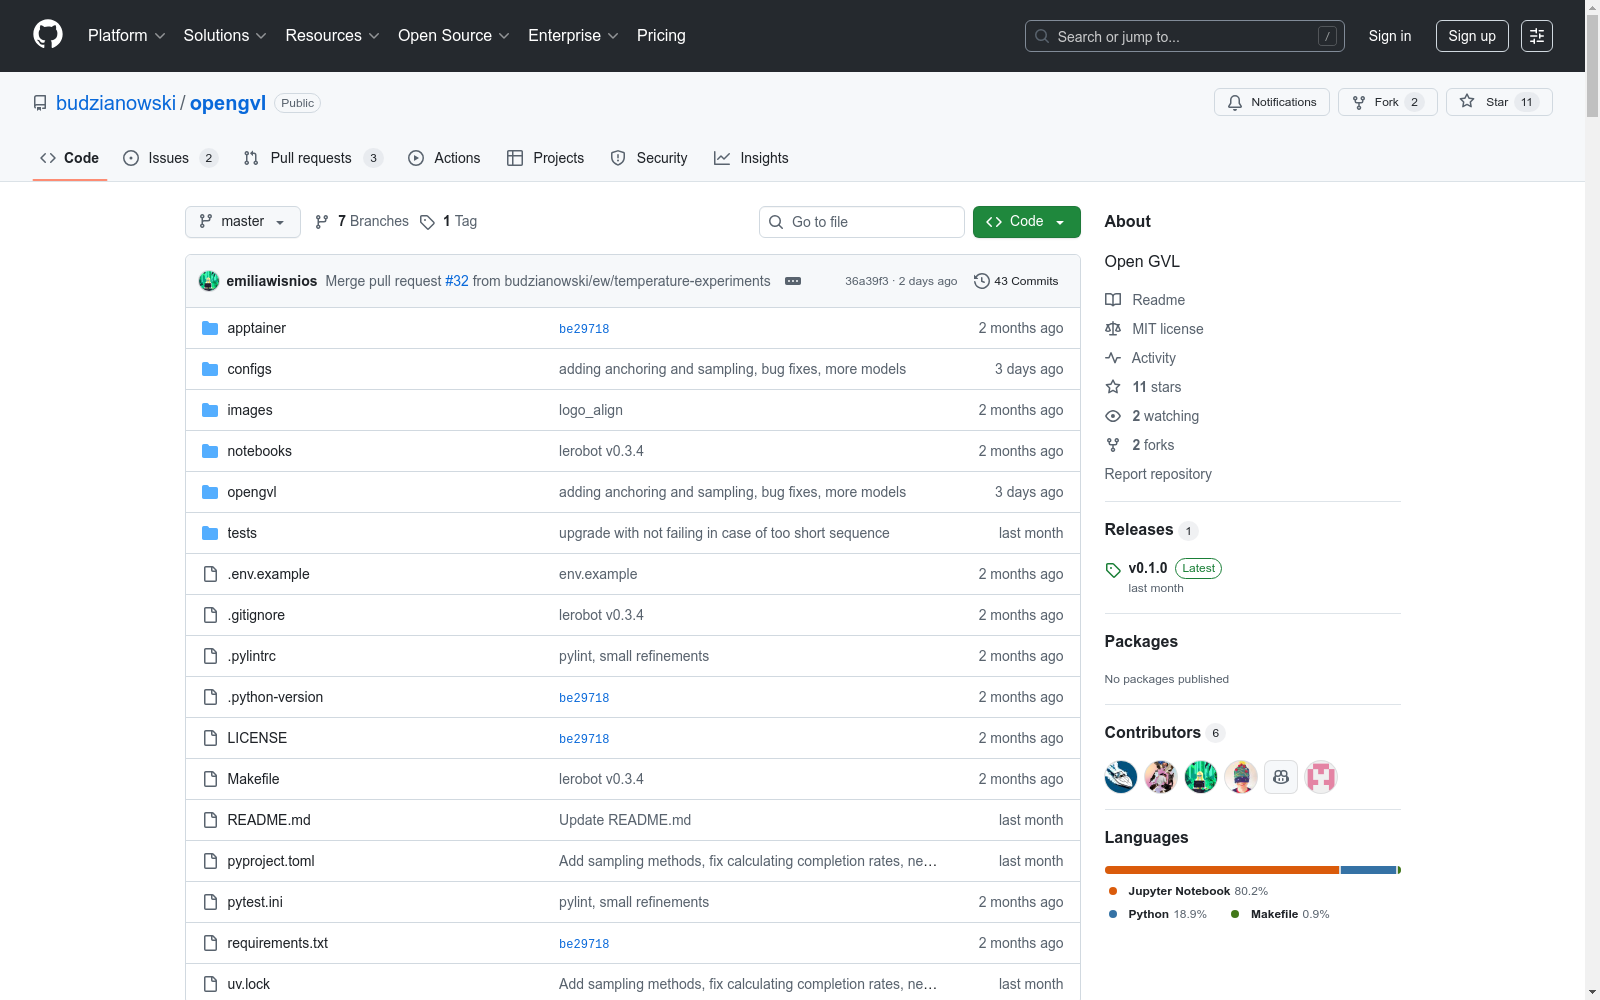This screenshot has height=1000, width=1600.
Task: Open the README.md file
Action: [269, 820]
